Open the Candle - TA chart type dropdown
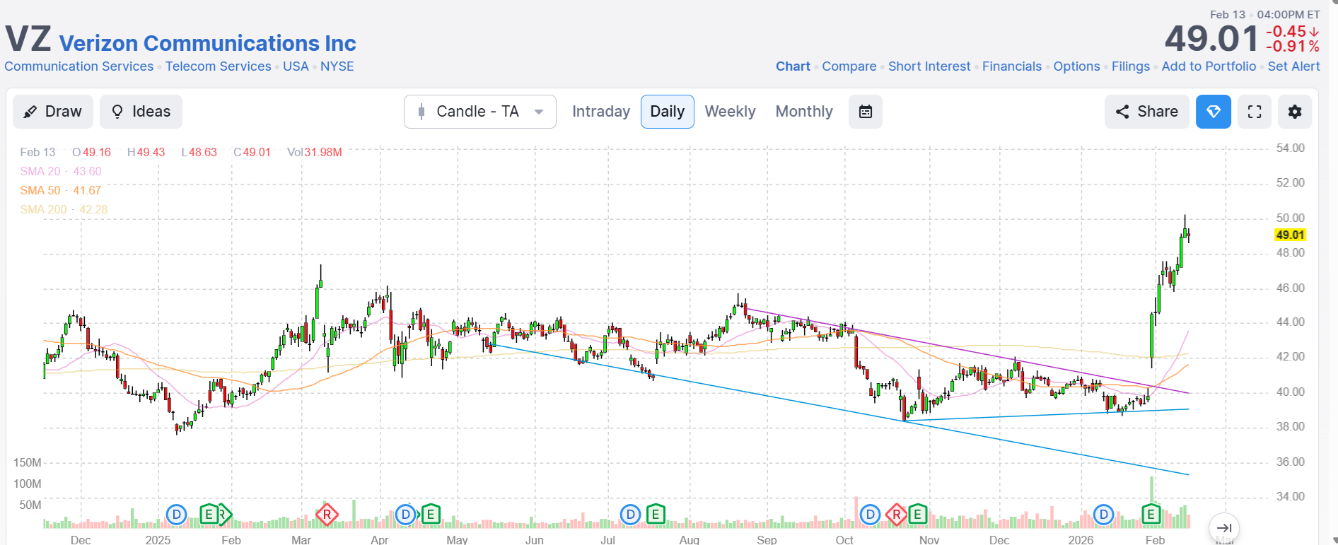The image size is (1338, 545). pos(480,111)
